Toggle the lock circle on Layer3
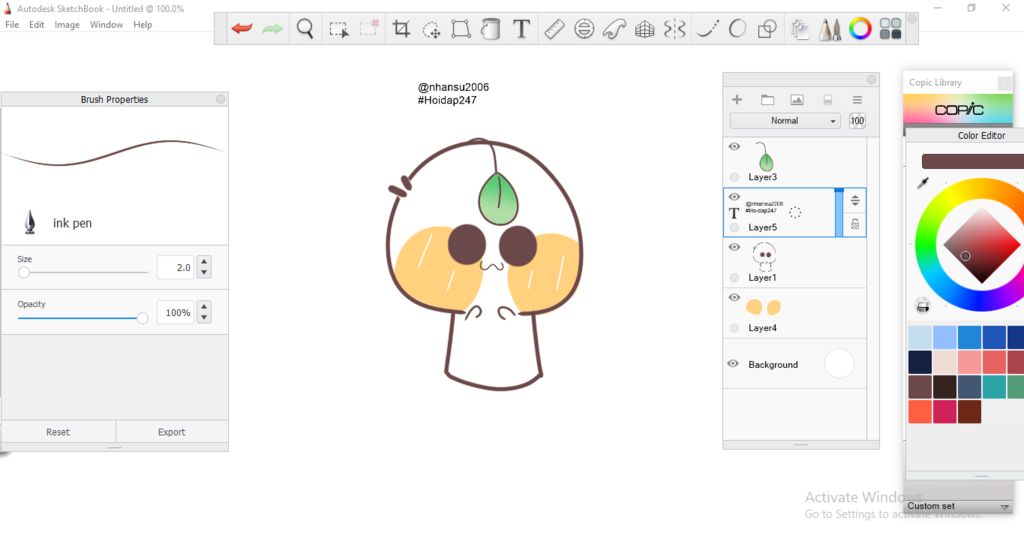The height and width of the screenshot is (539, 1024). pyautogui.click(x=735, y=177)
